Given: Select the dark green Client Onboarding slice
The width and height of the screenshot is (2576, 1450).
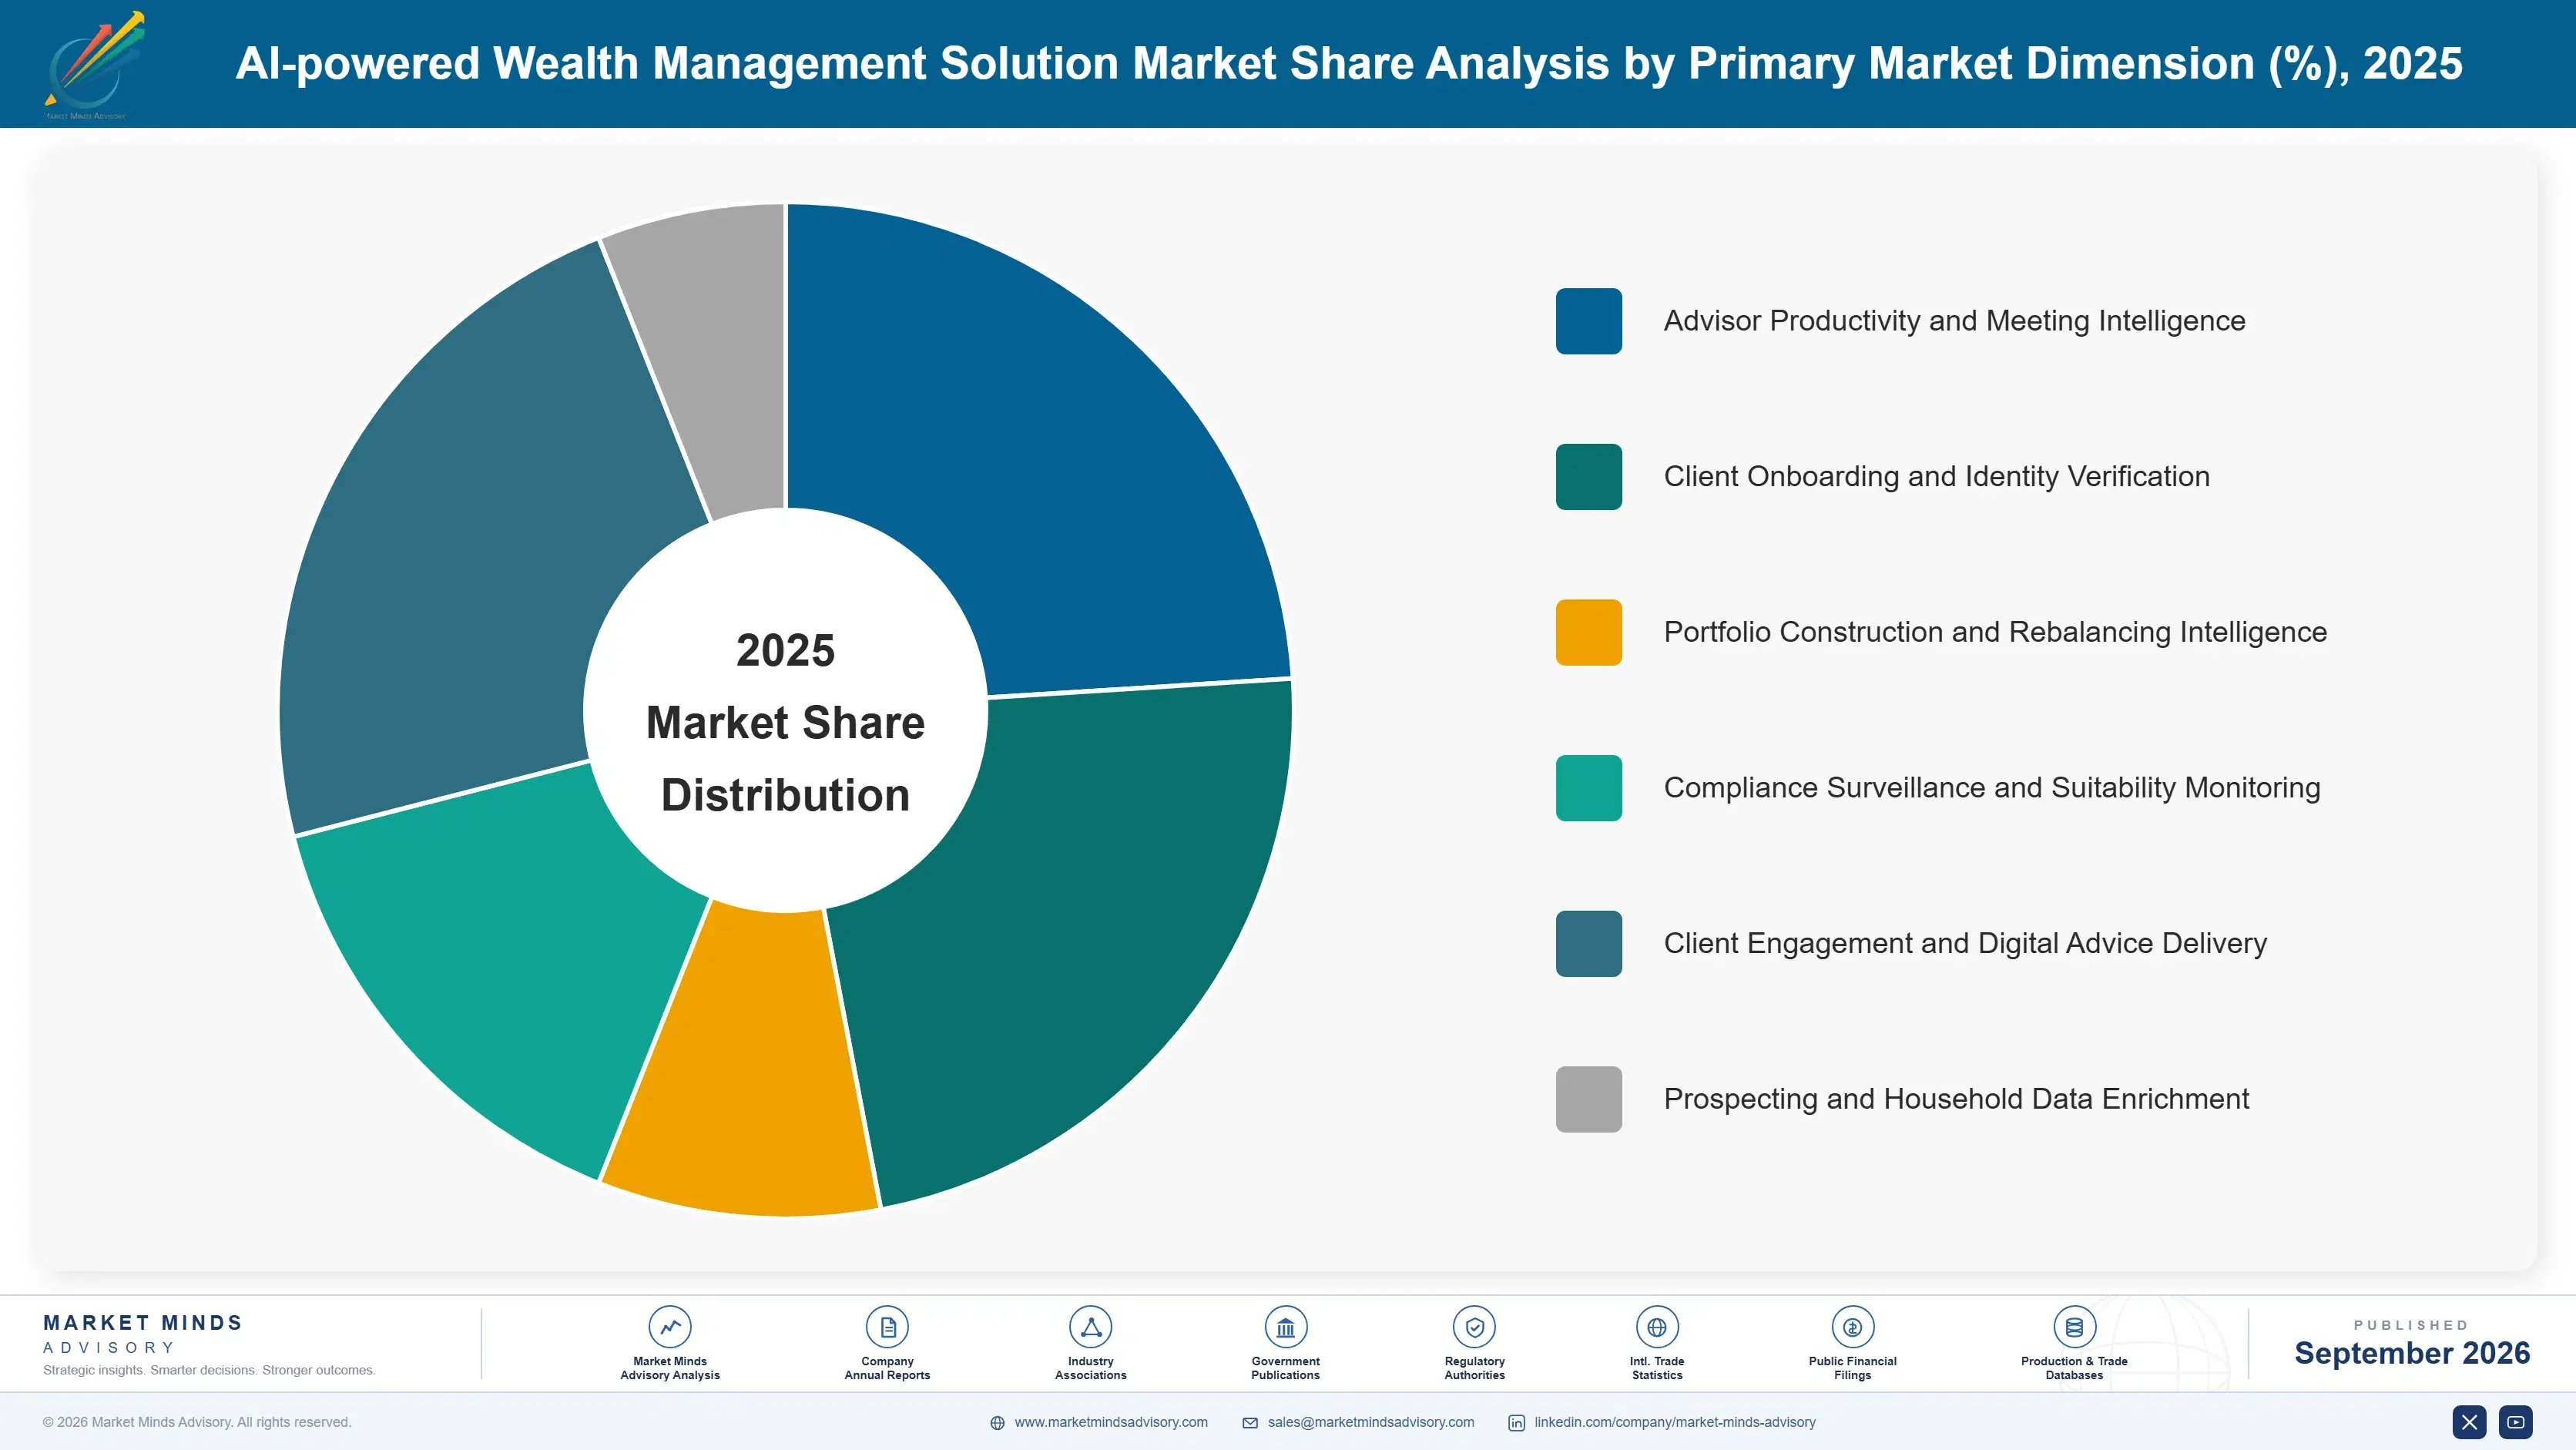Looking at the screenshot, I should pos(1060,930).
